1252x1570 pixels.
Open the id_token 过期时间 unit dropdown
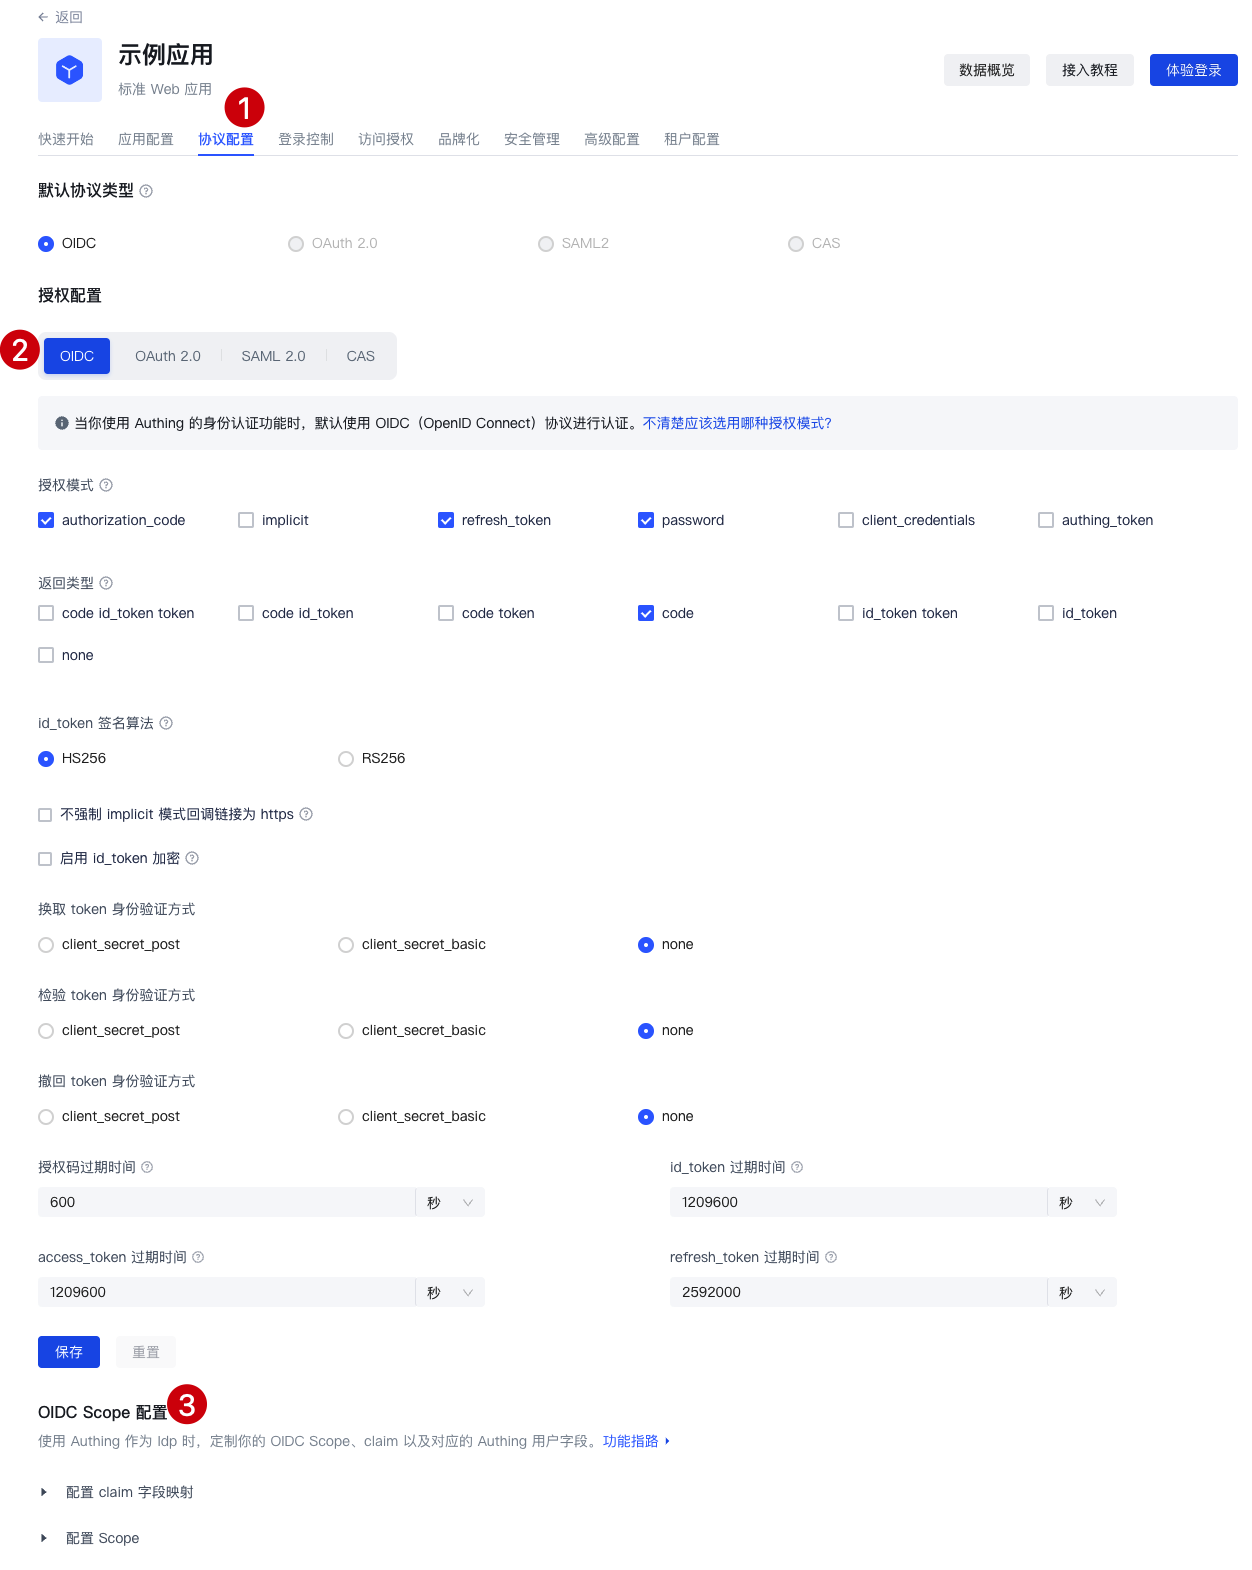pos(1082,1202)
